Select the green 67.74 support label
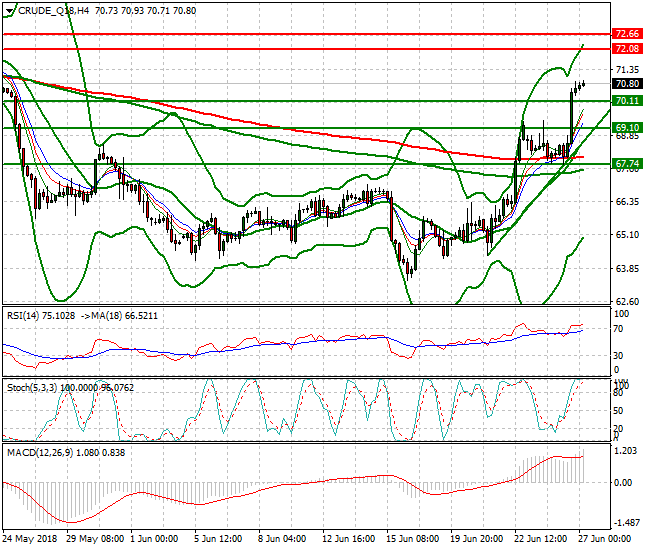The image size is (650, 550). point(627,163)
